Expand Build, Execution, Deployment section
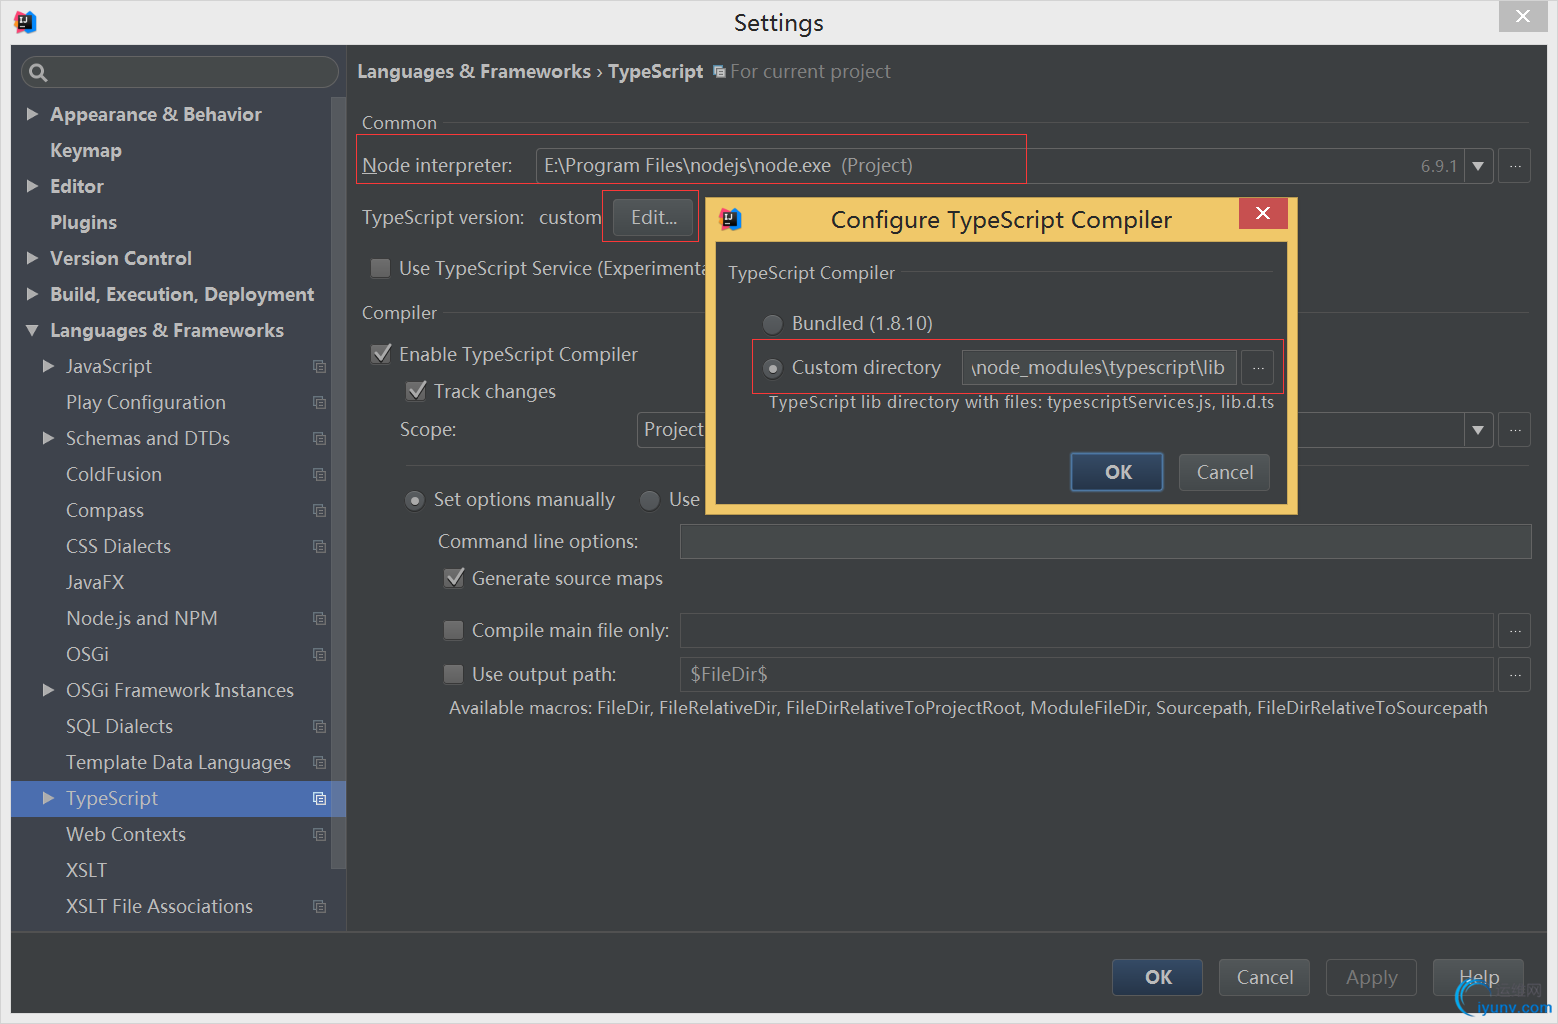The width and height of the screenshot is (1558, 1024). (x=32, y=294)
